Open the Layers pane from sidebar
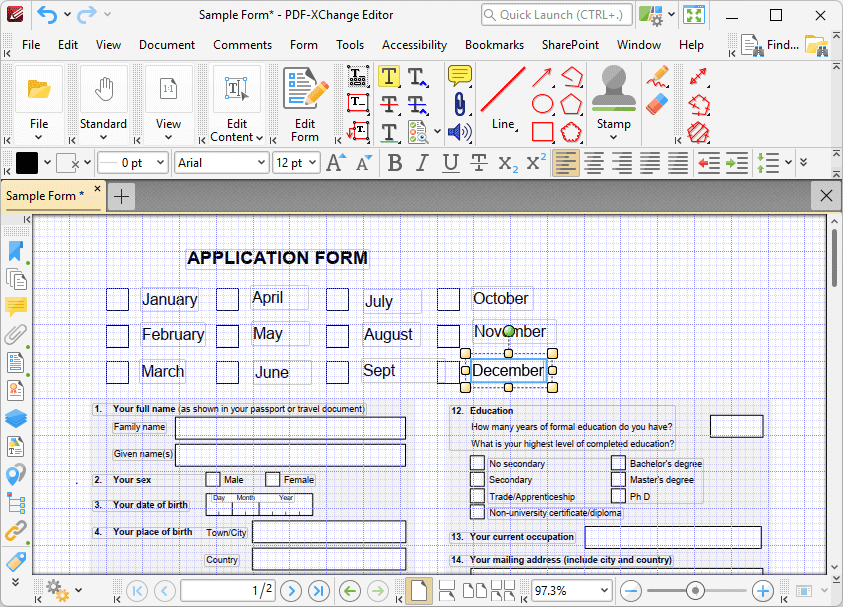843x607 pixels. [16, 418]
